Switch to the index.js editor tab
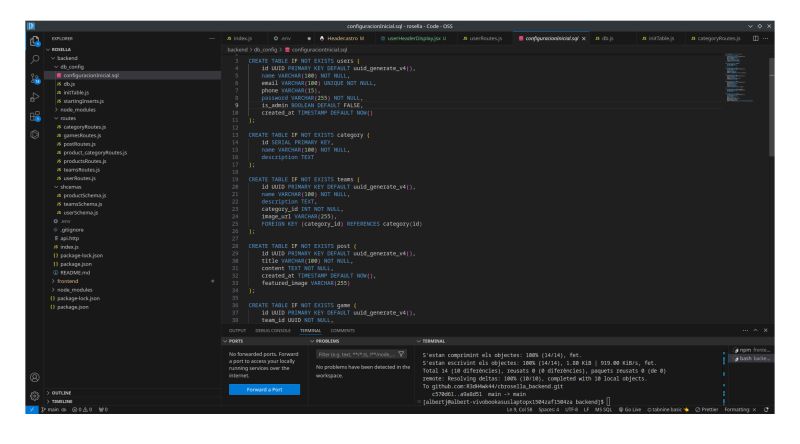Screen dimensions: 800x444 coord(240,38)
